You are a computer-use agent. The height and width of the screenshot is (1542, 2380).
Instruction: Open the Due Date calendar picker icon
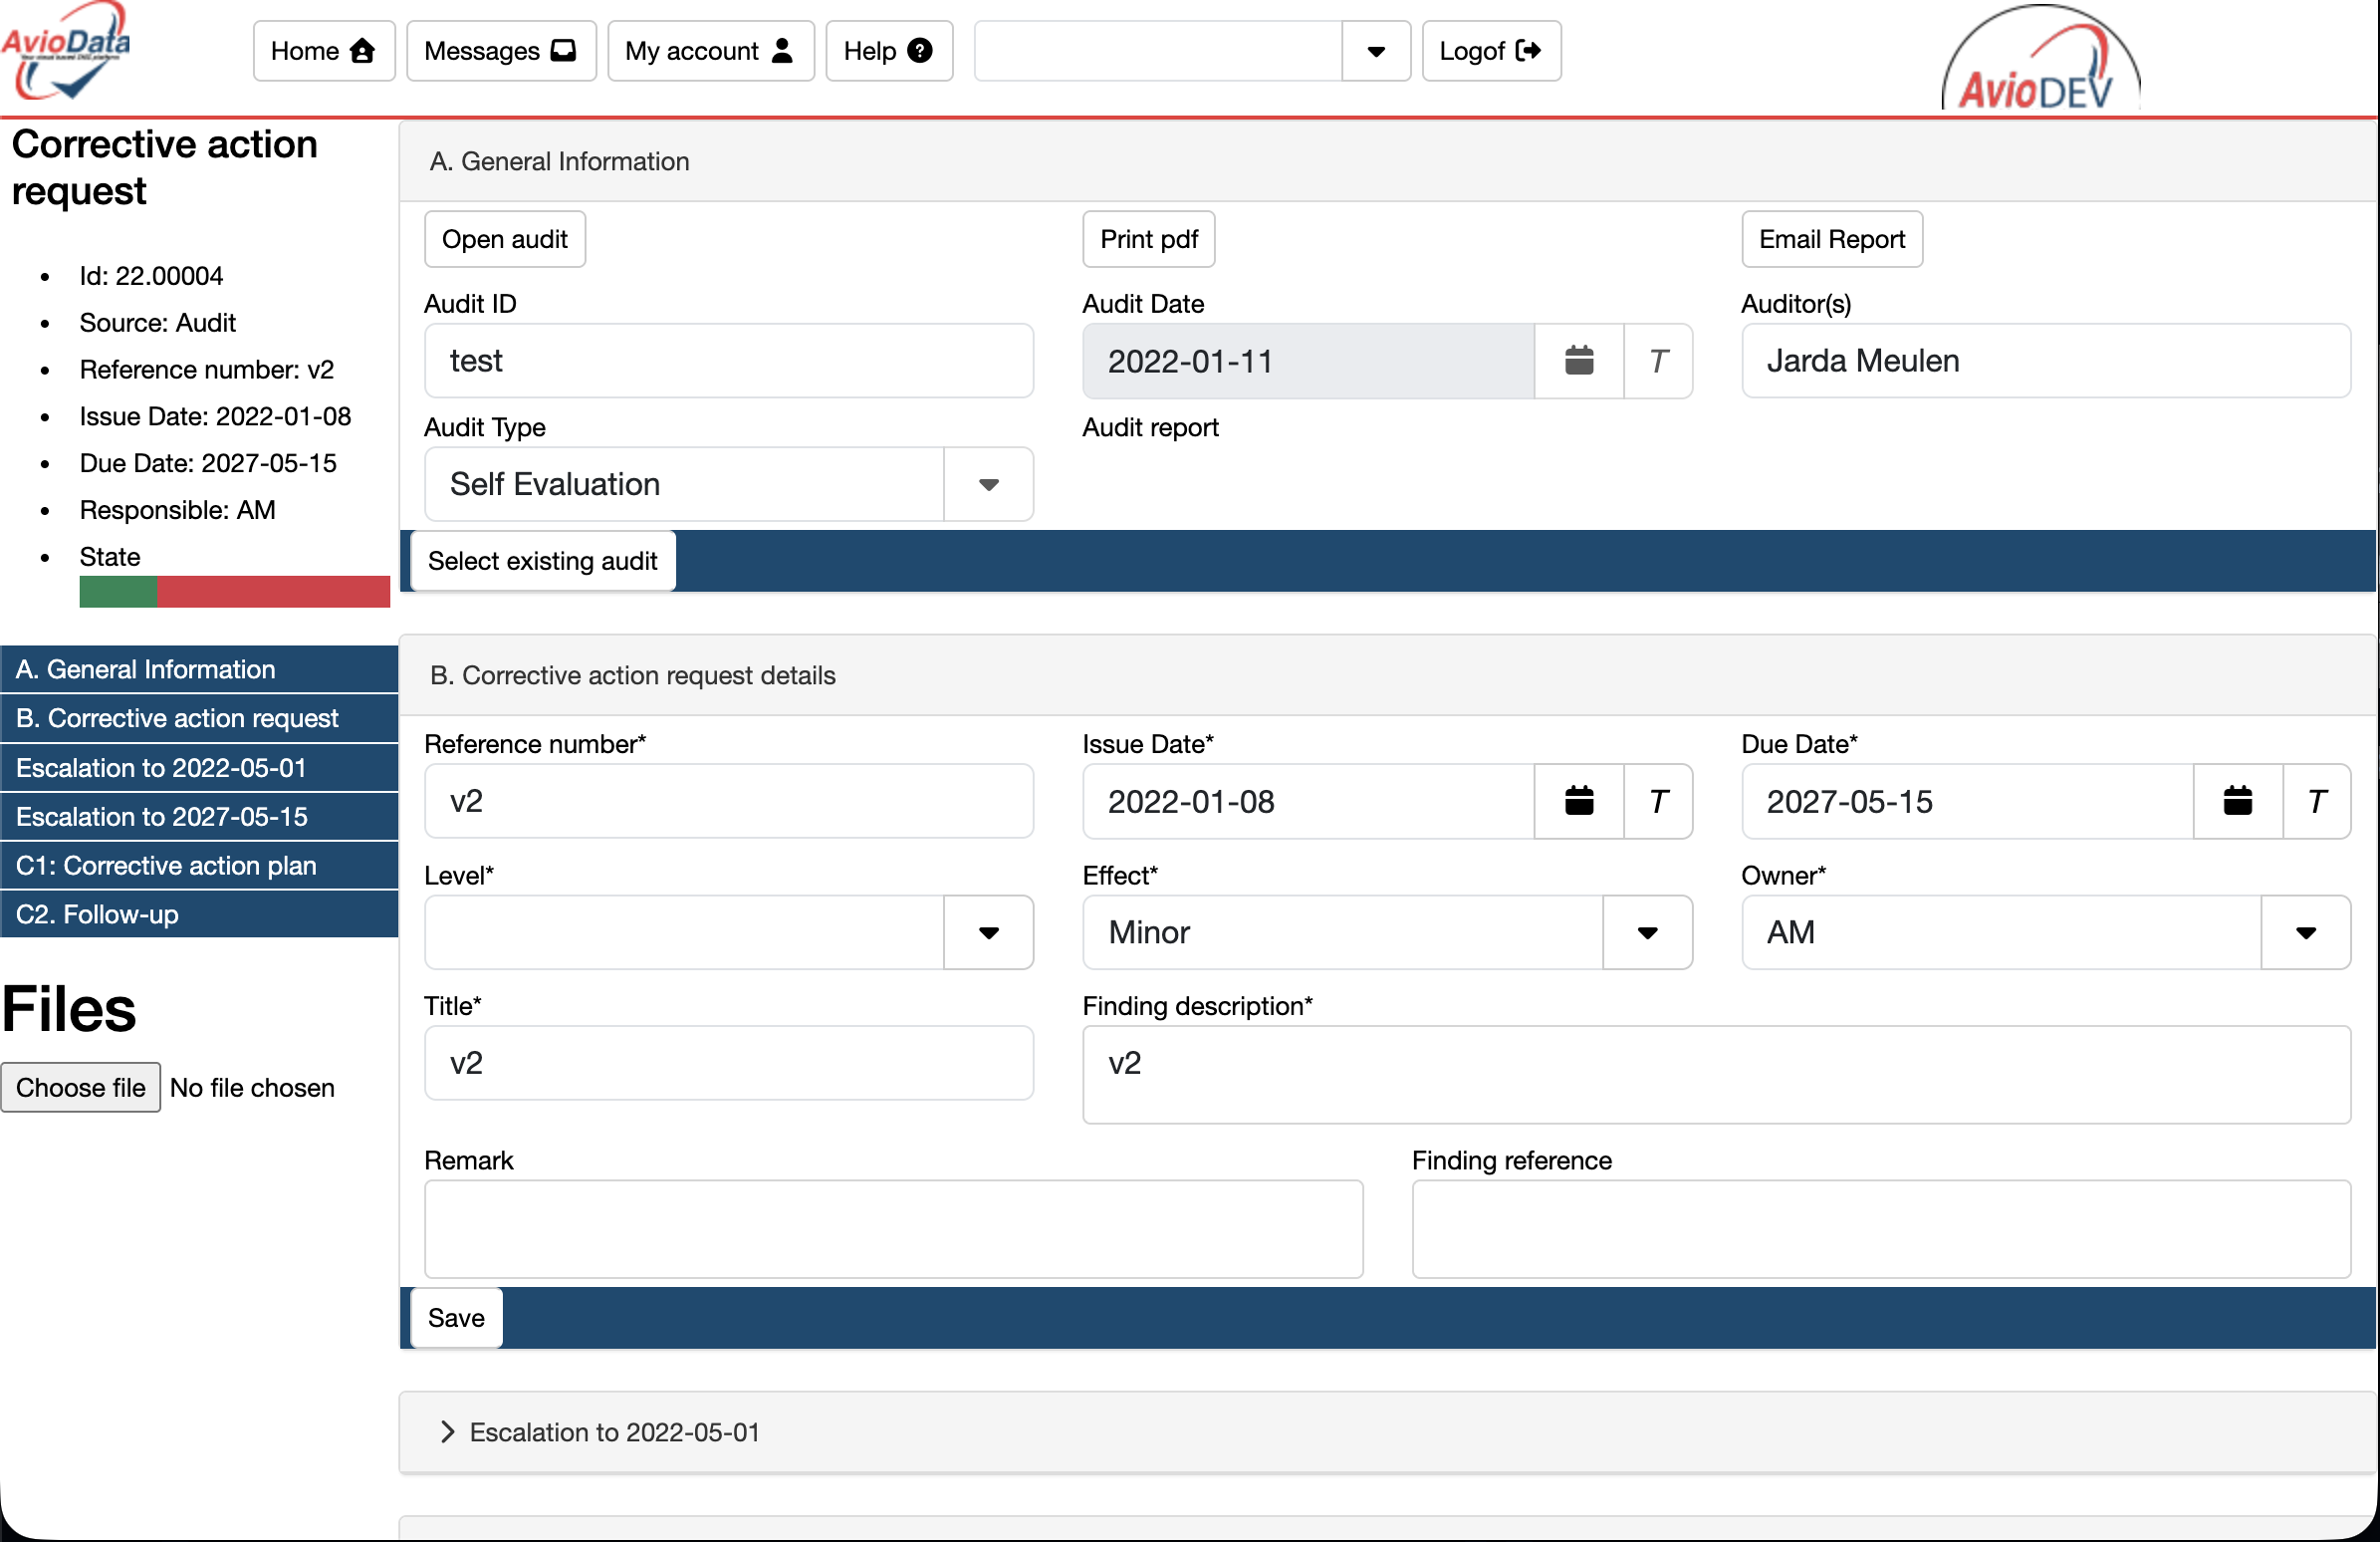[x=2237, y=801]
